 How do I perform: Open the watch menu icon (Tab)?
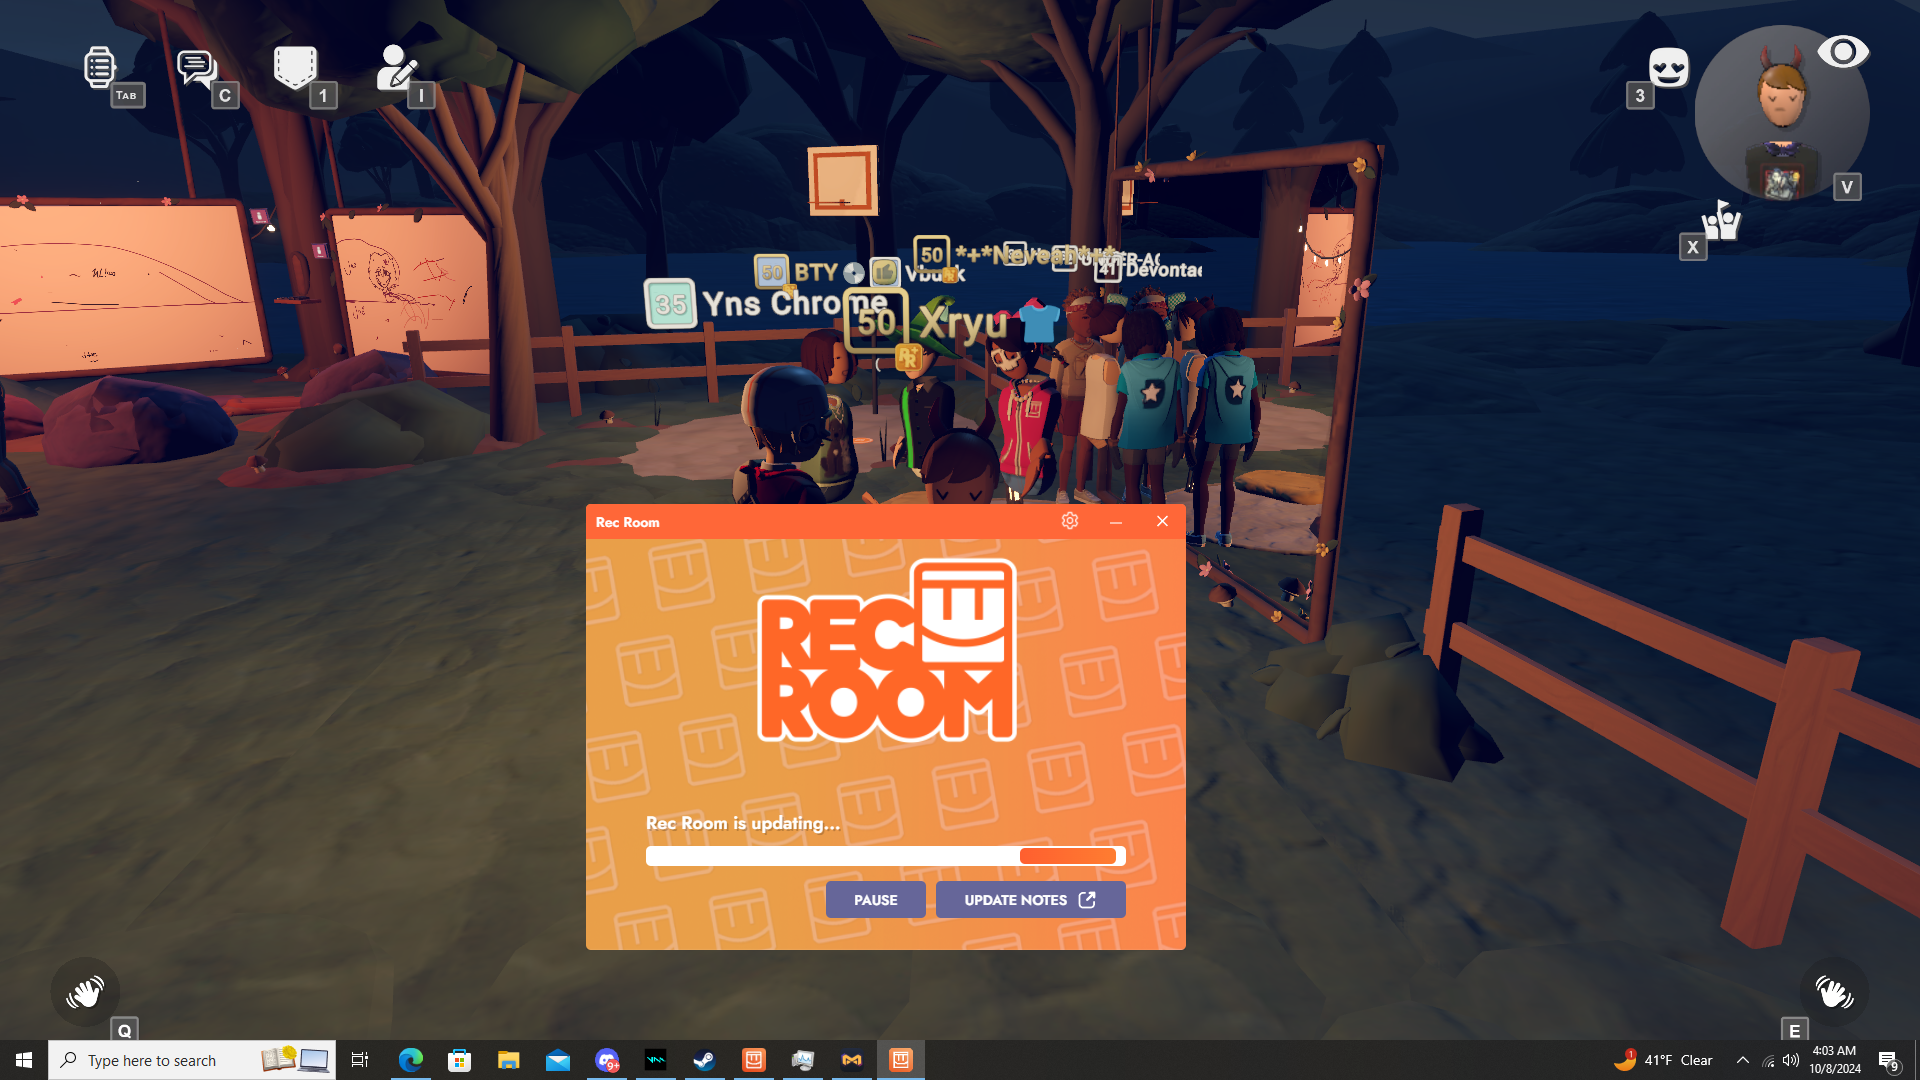click(100, 68)
